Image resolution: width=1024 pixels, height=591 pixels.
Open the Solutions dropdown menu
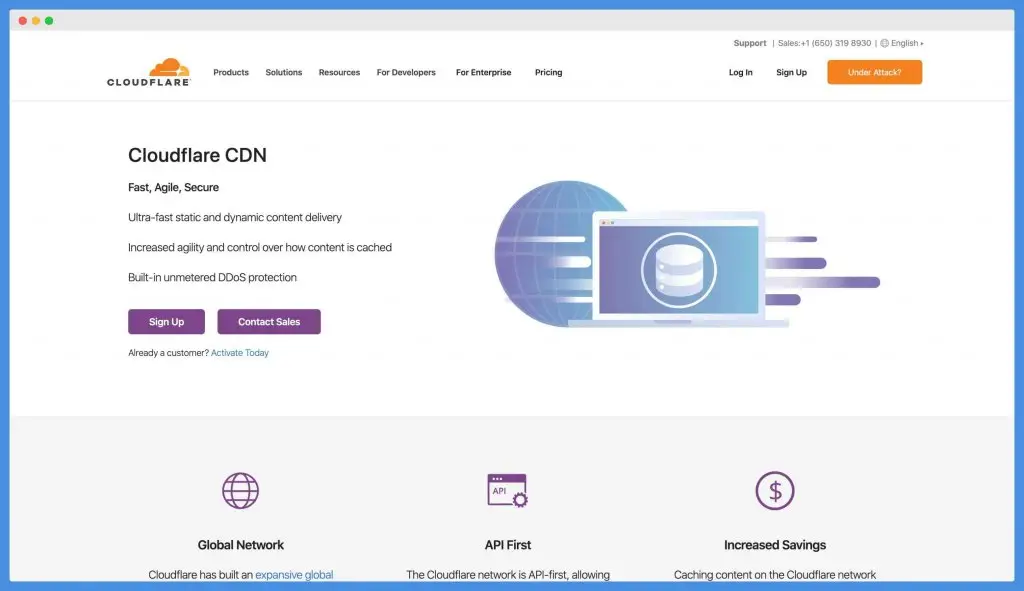283,72
